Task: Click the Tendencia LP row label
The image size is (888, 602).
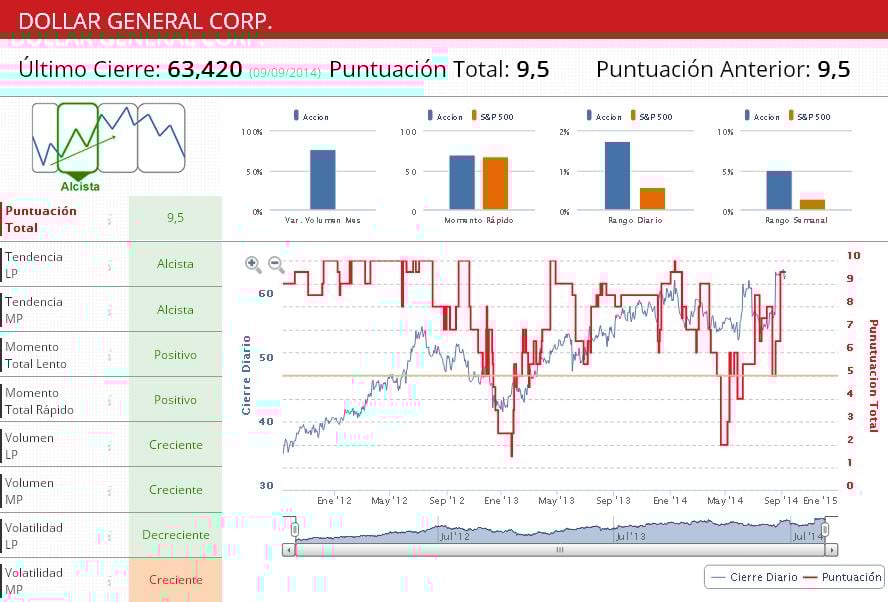Action: tap(34, 264)
